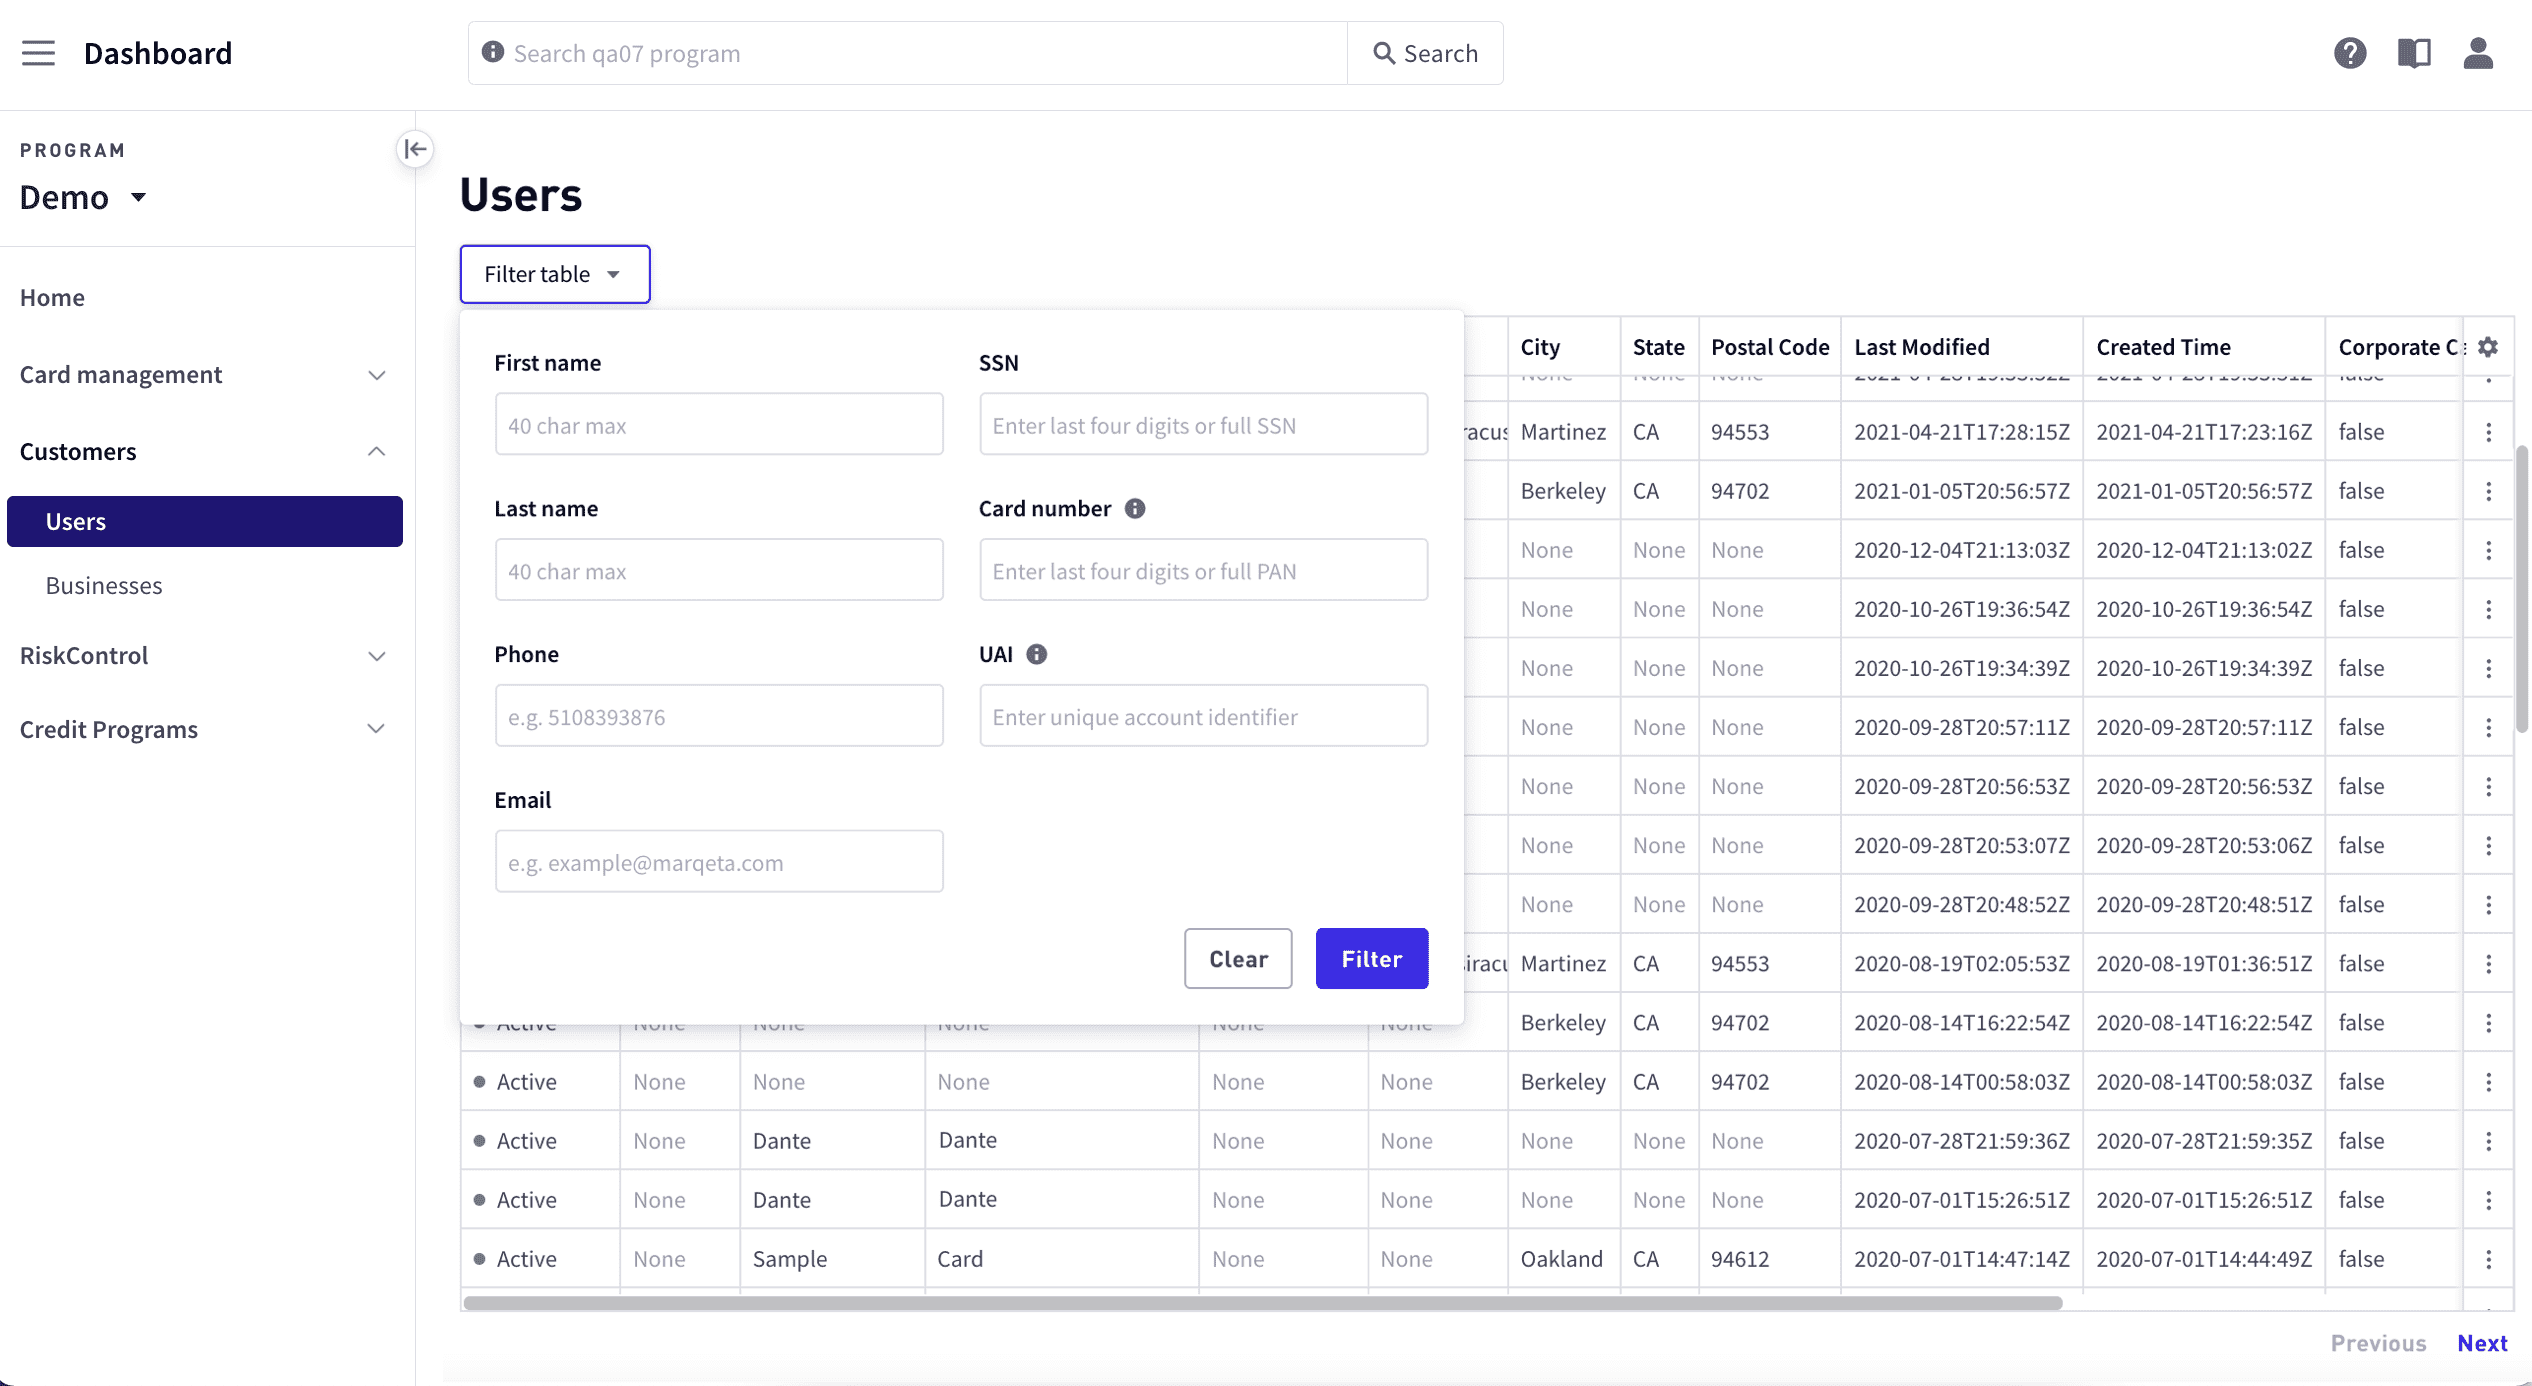
Task: Click the help question mark icon
Action: (2349, 53)
